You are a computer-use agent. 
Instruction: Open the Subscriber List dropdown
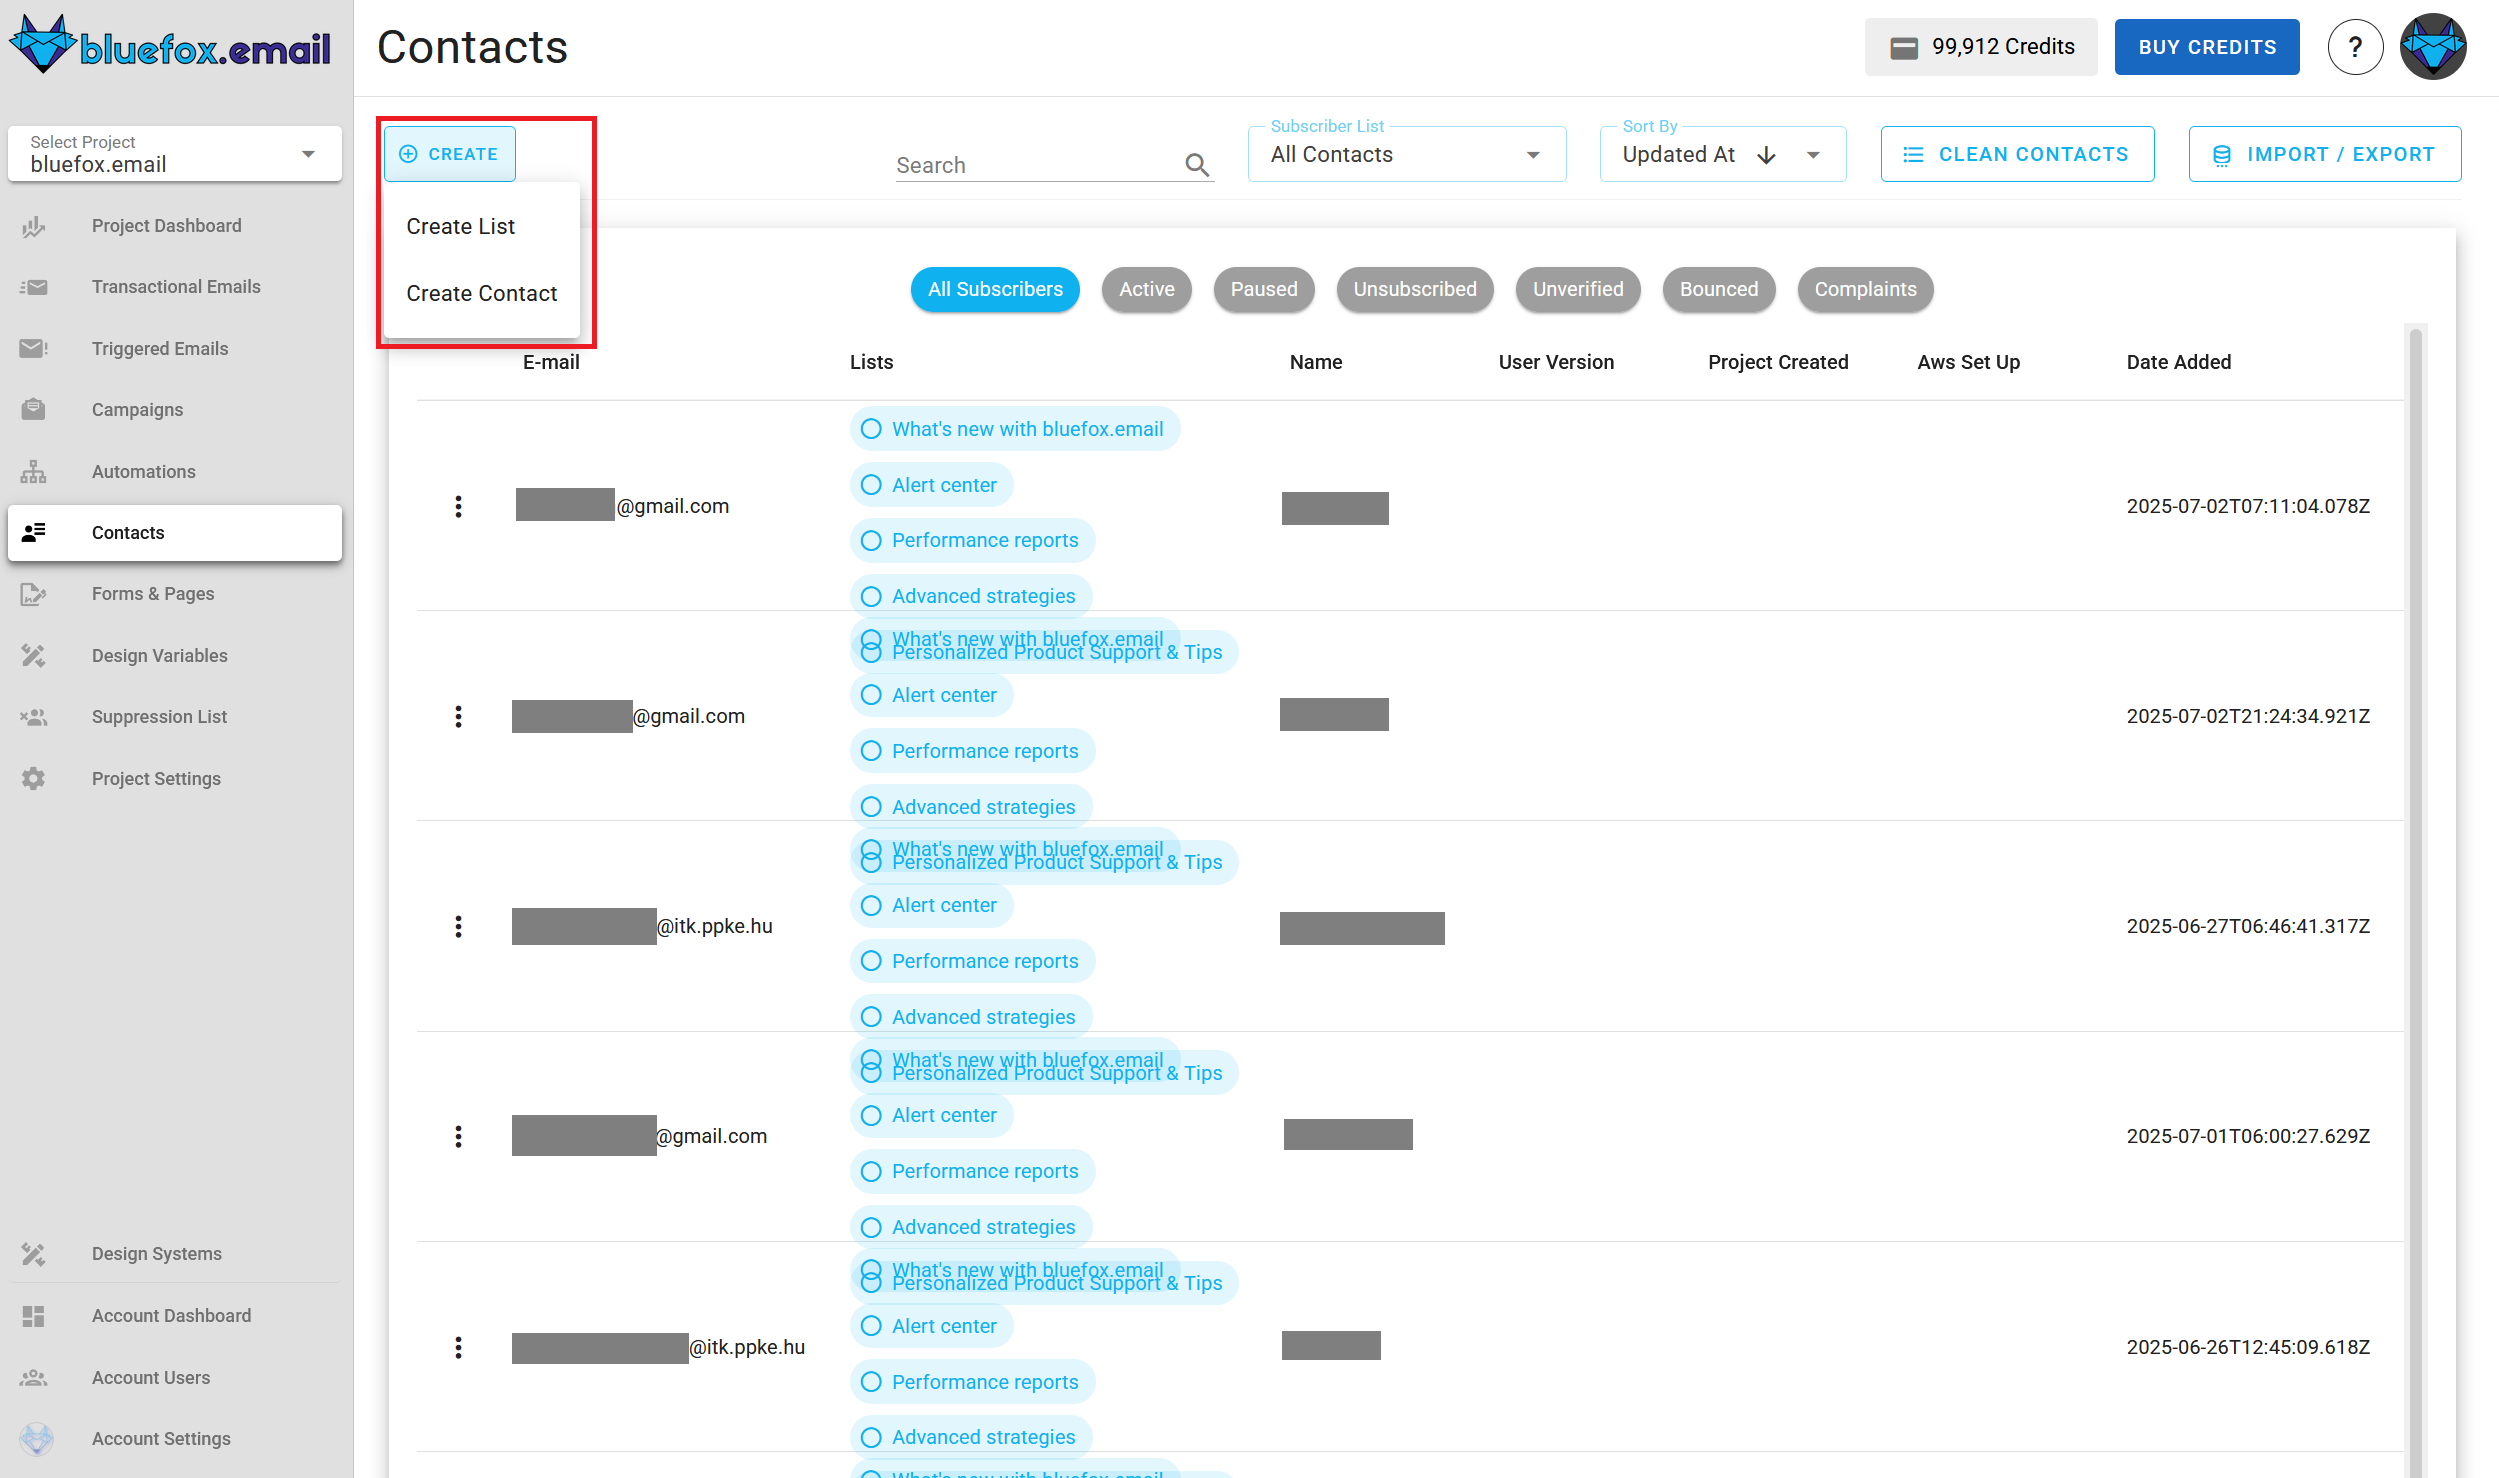point(1407,154)
